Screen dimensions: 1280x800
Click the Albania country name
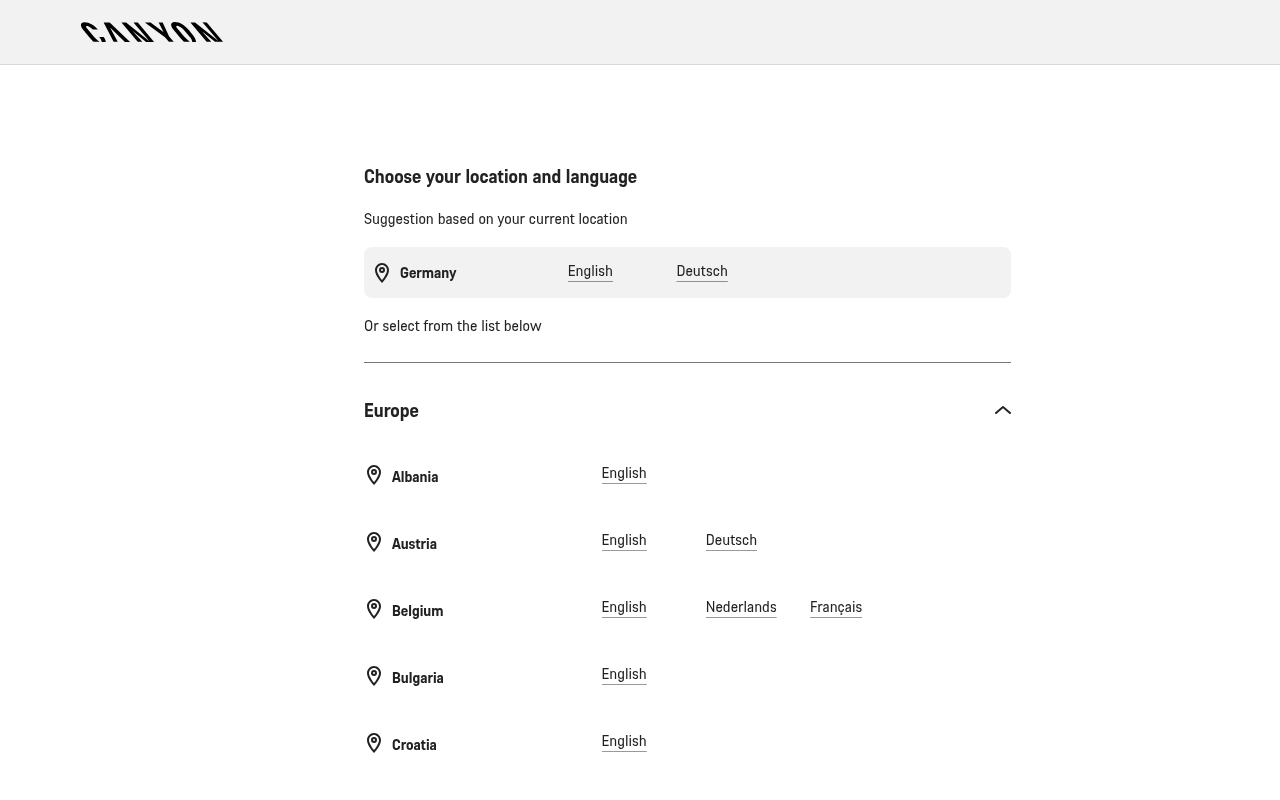(x=415, y=477)
